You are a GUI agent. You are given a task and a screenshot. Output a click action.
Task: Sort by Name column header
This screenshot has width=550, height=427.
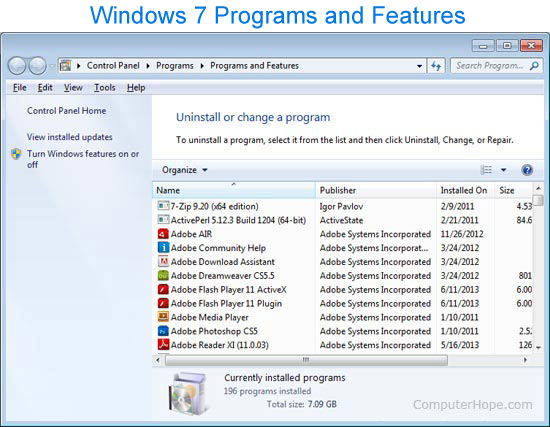[234, 190]
